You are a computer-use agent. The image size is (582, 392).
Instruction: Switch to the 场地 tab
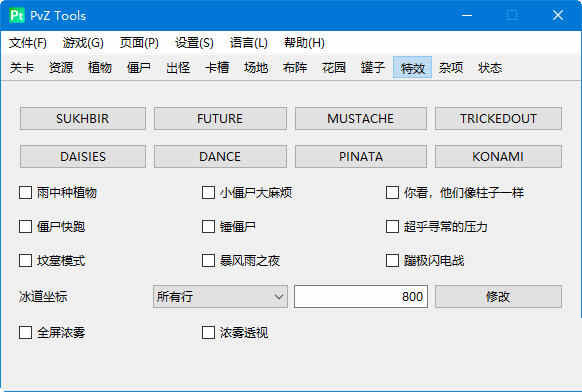tap(256, 68)
